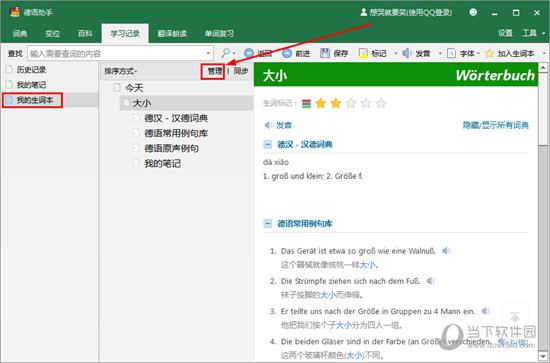Select 德汉 - 汉德词典 in the tree

pyautogui.click(x=176, y=118)
